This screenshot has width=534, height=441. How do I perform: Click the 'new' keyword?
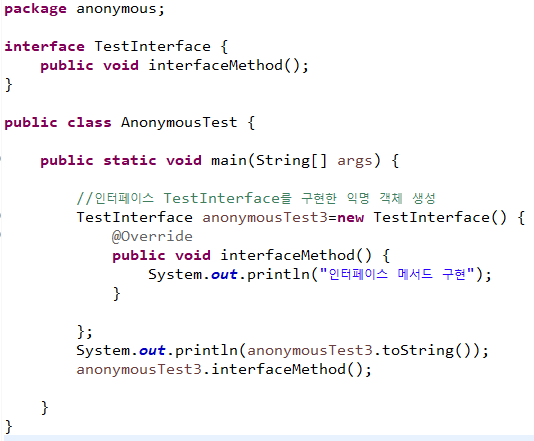[x=350, y=218]
